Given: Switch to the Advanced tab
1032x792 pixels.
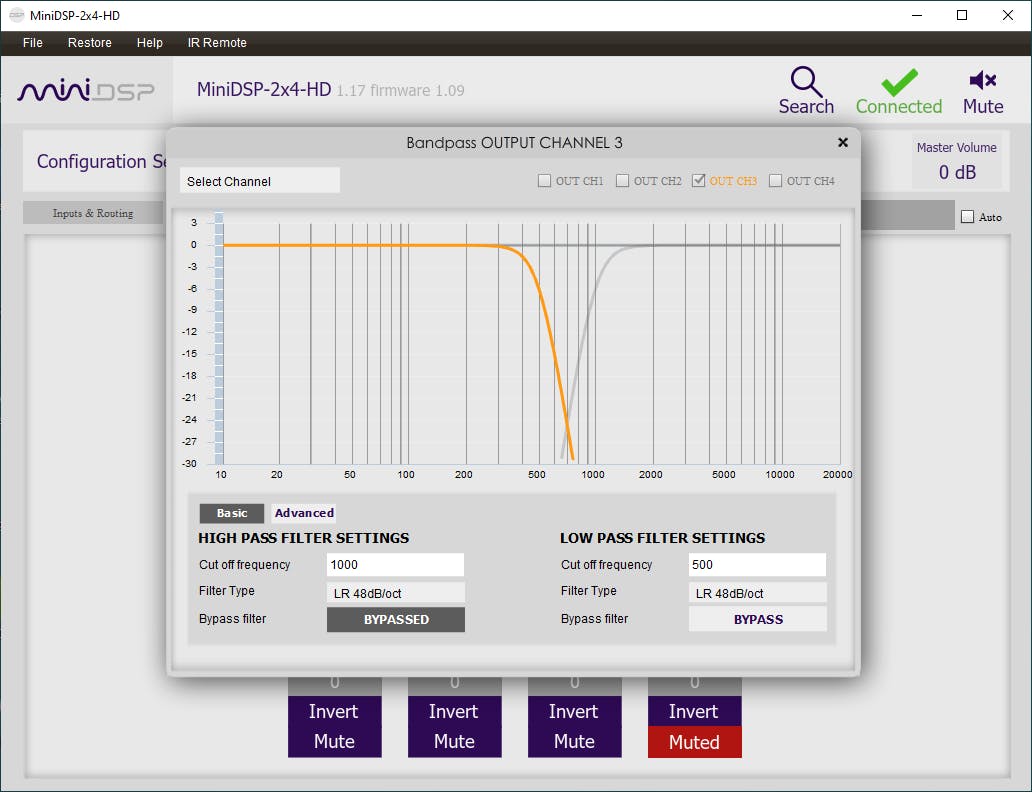Looking at the screenshot, I should tap(304, 513).
